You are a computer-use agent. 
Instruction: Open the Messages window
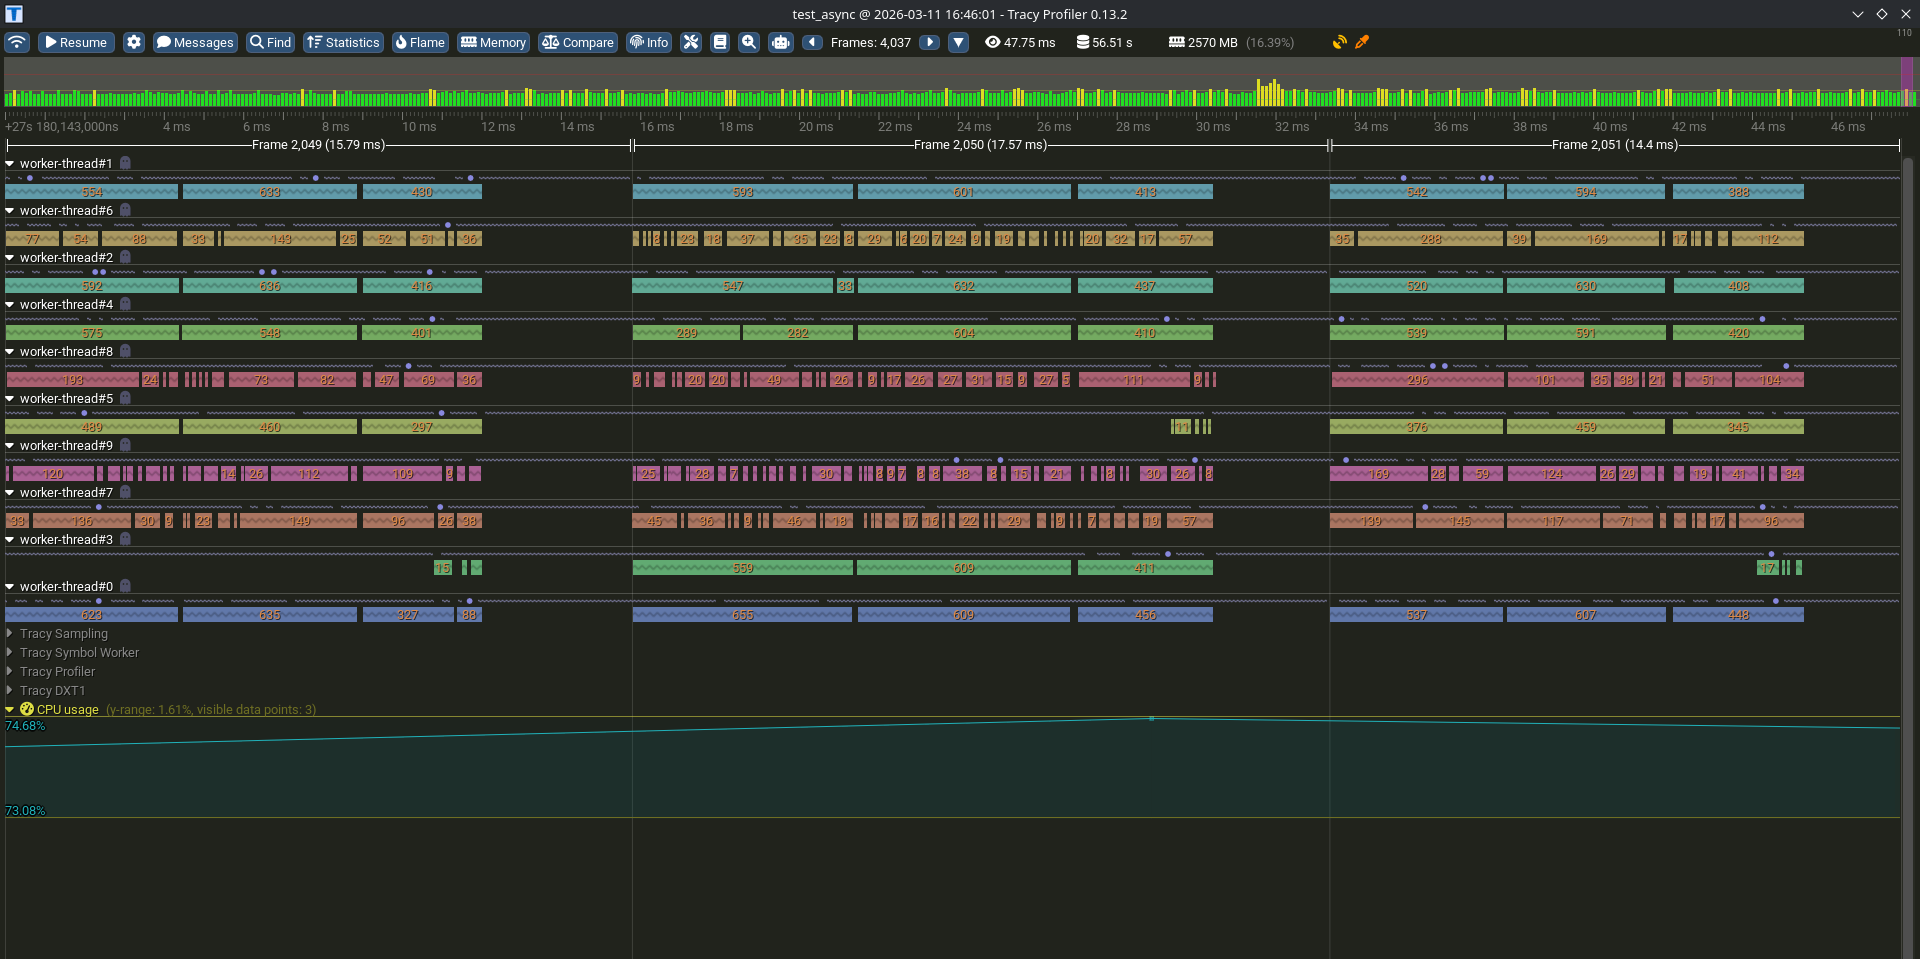point(195,42)
